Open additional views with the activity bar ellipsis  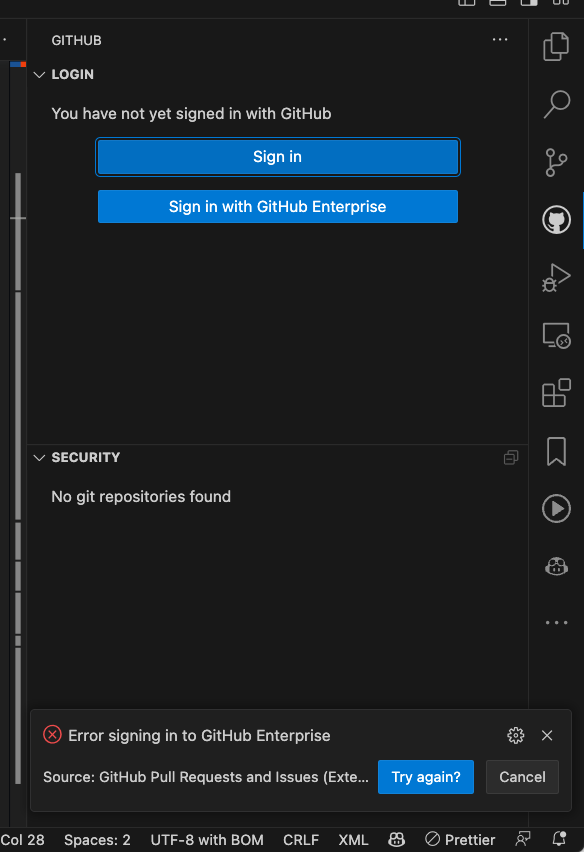[x=556, y=622]
